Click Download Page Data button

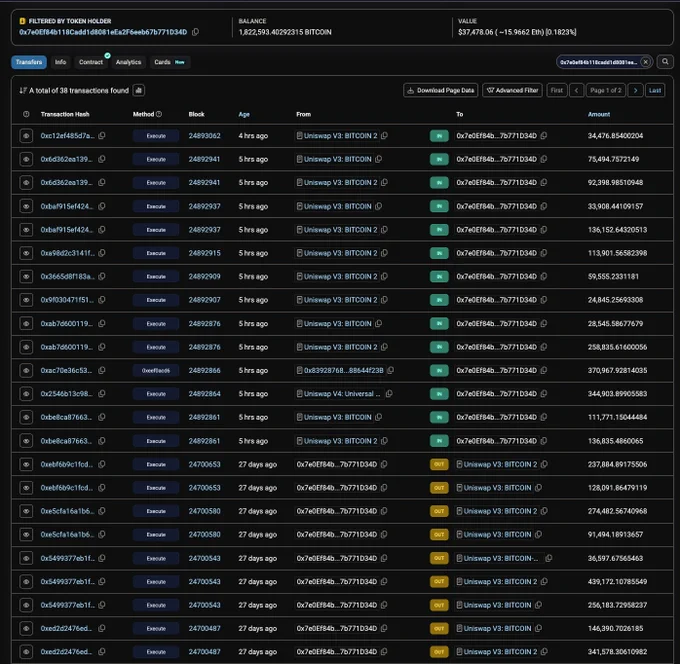(441, 90)
